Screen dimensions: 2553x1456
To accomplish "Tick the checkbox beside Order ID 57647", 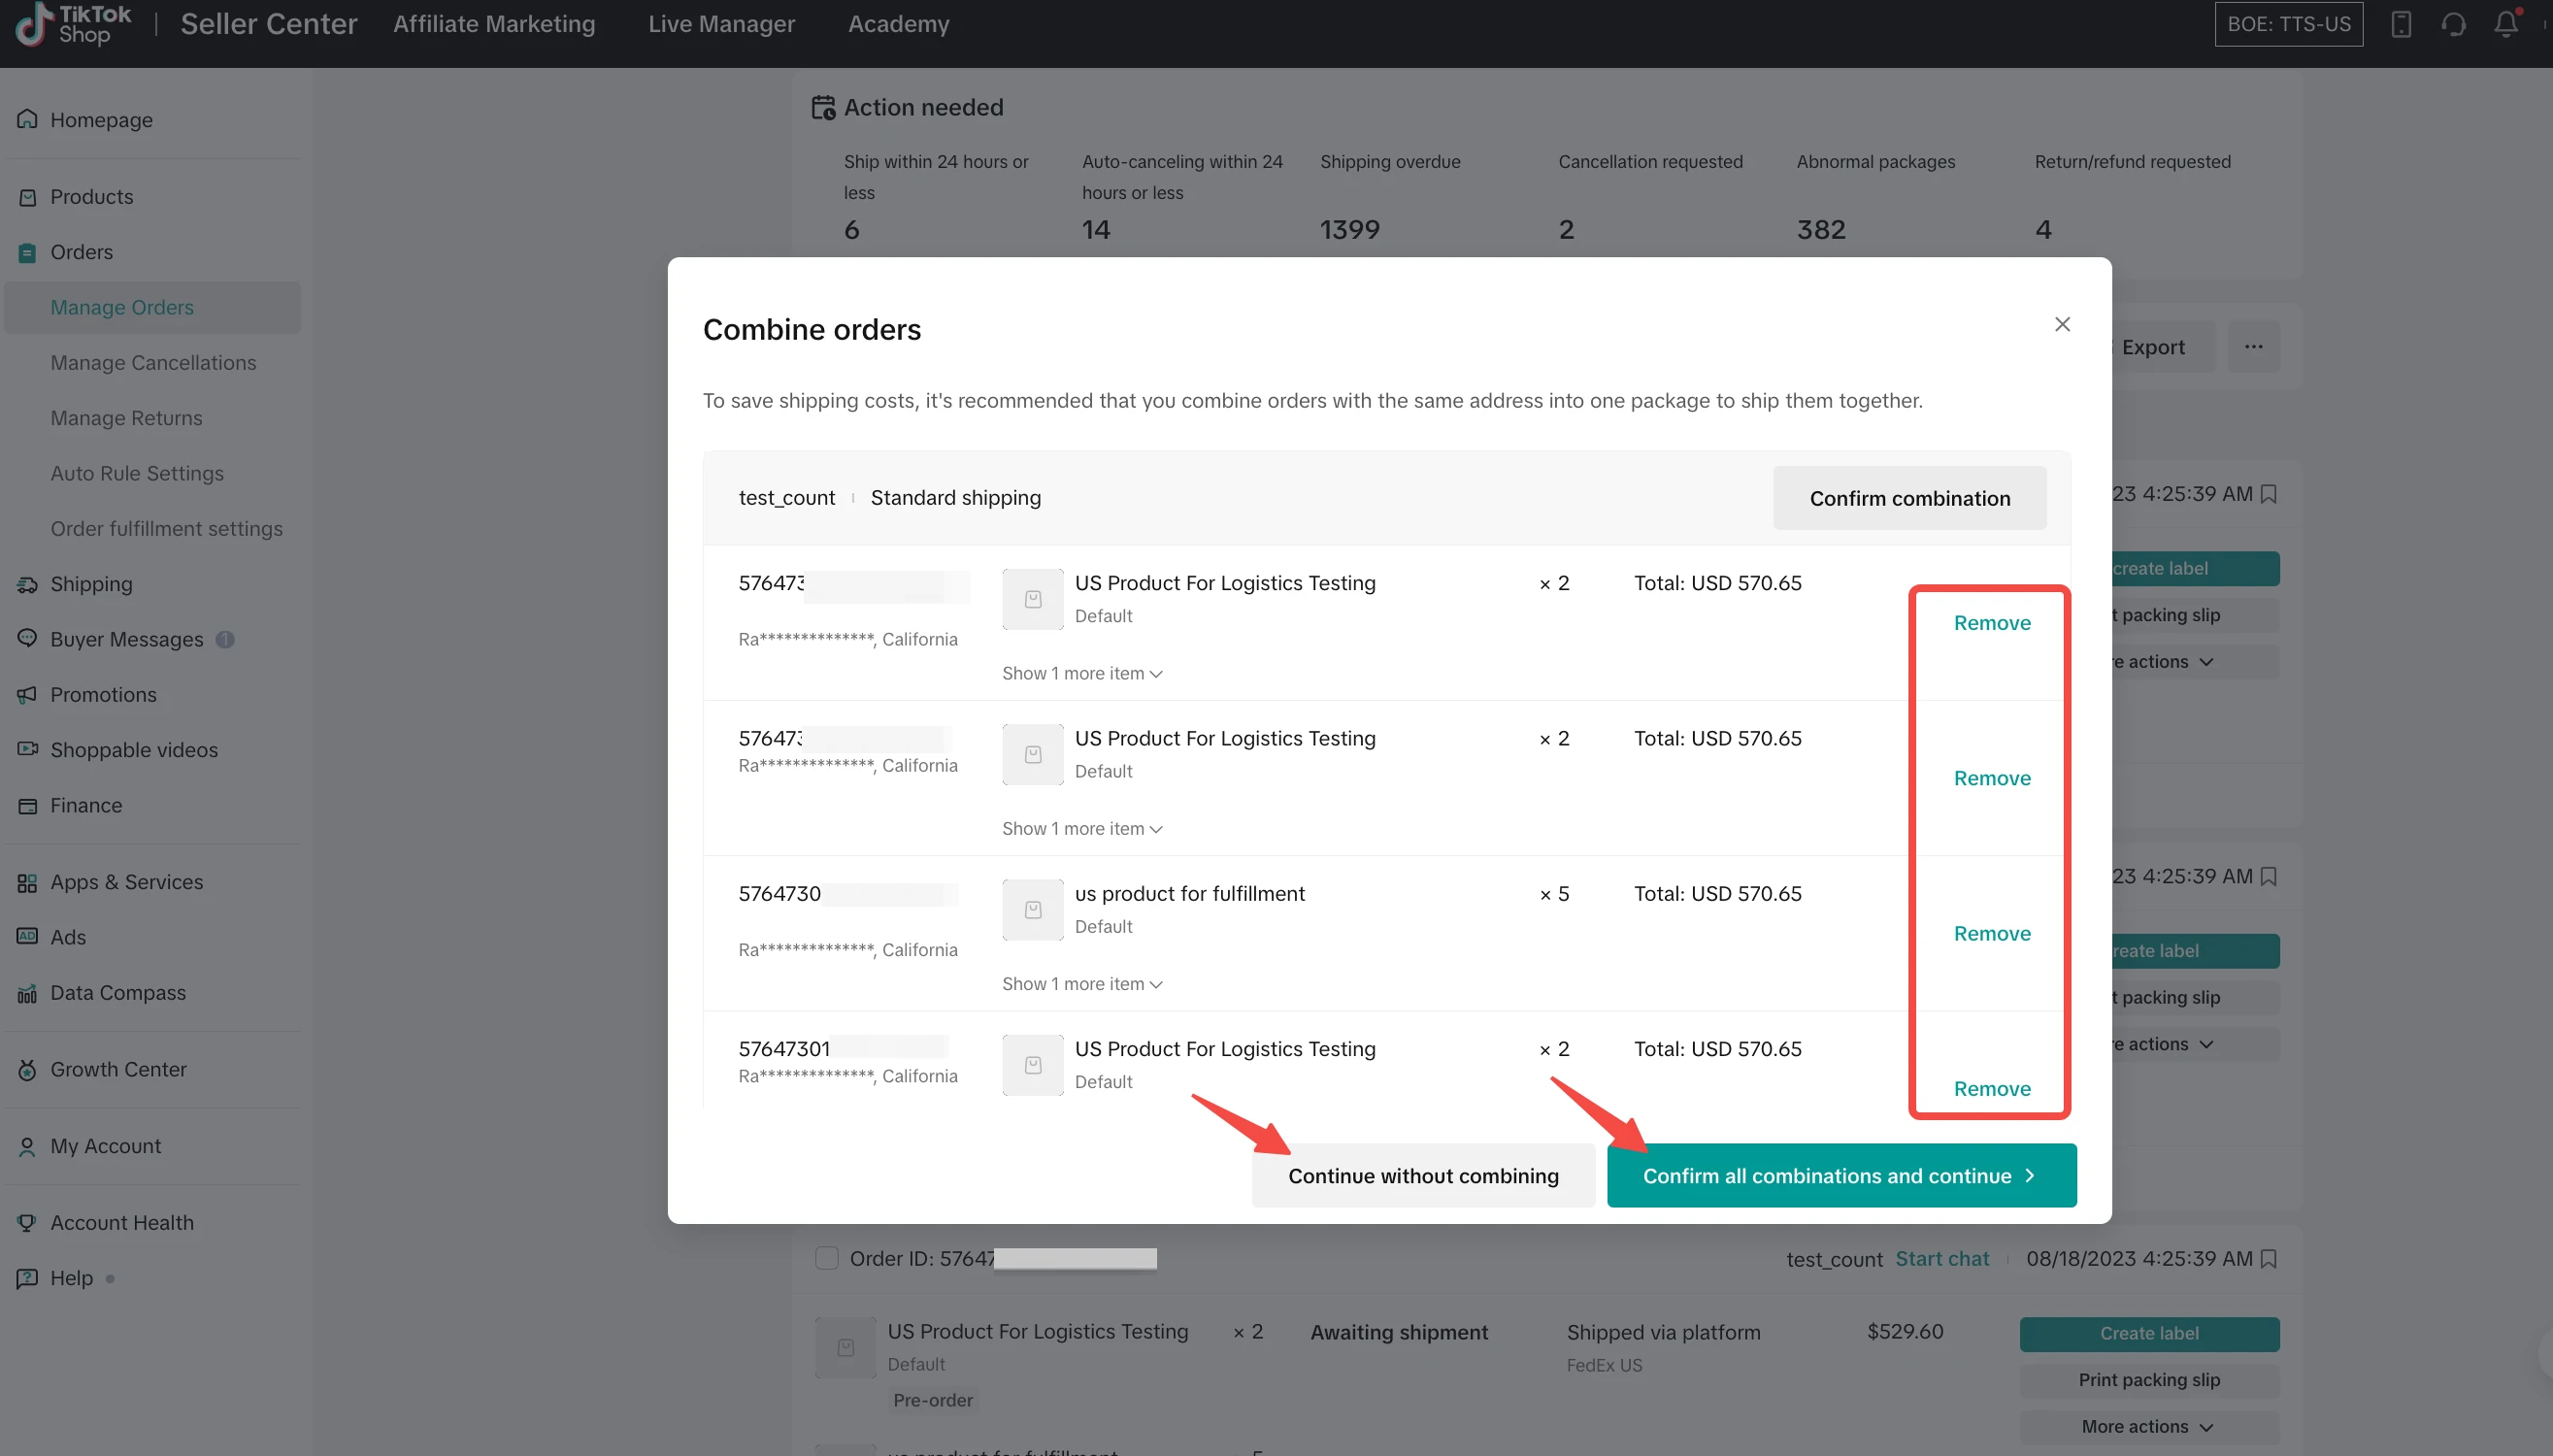I will [826, 1258].
